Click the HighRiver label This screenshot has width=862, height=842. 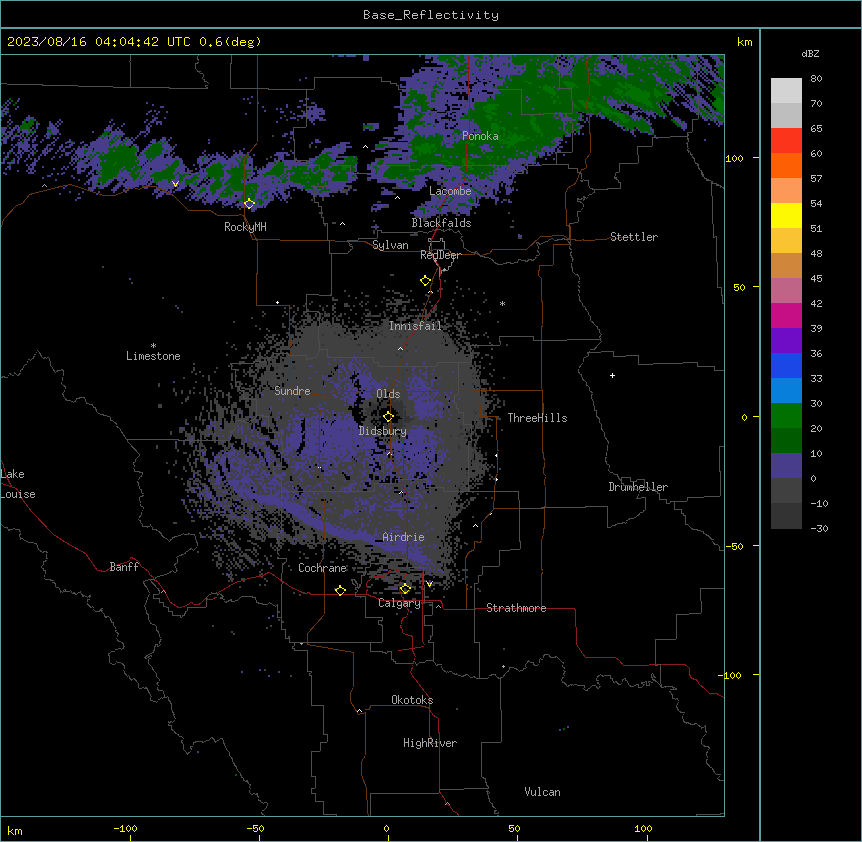coord(430,743)
